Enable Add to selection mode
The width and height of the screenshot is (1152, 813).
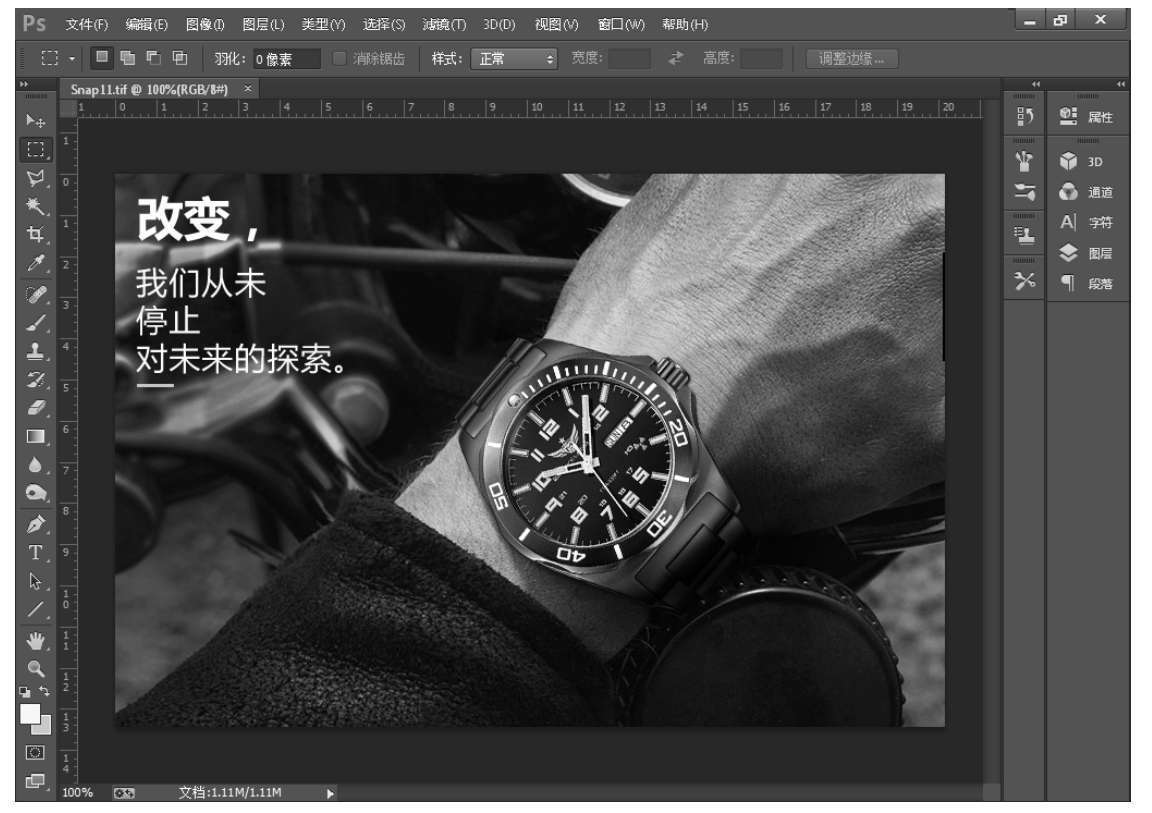(128, 58)
